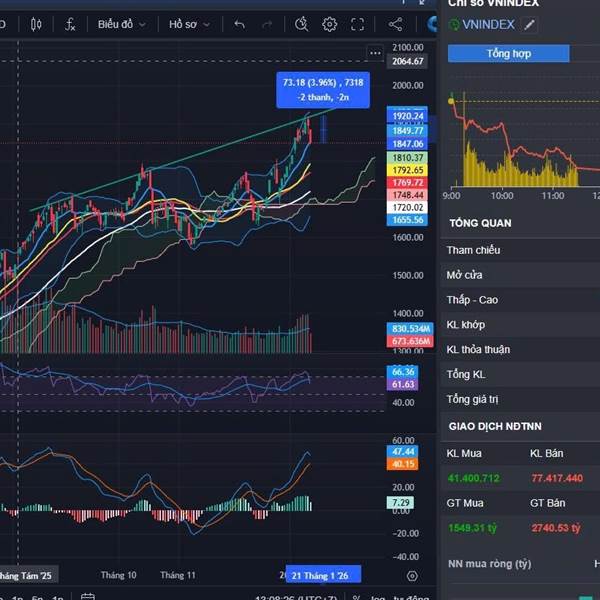600x600 pixels.
Task: Click the 66.36 RSI value label
Action: (x=403, y=372)
